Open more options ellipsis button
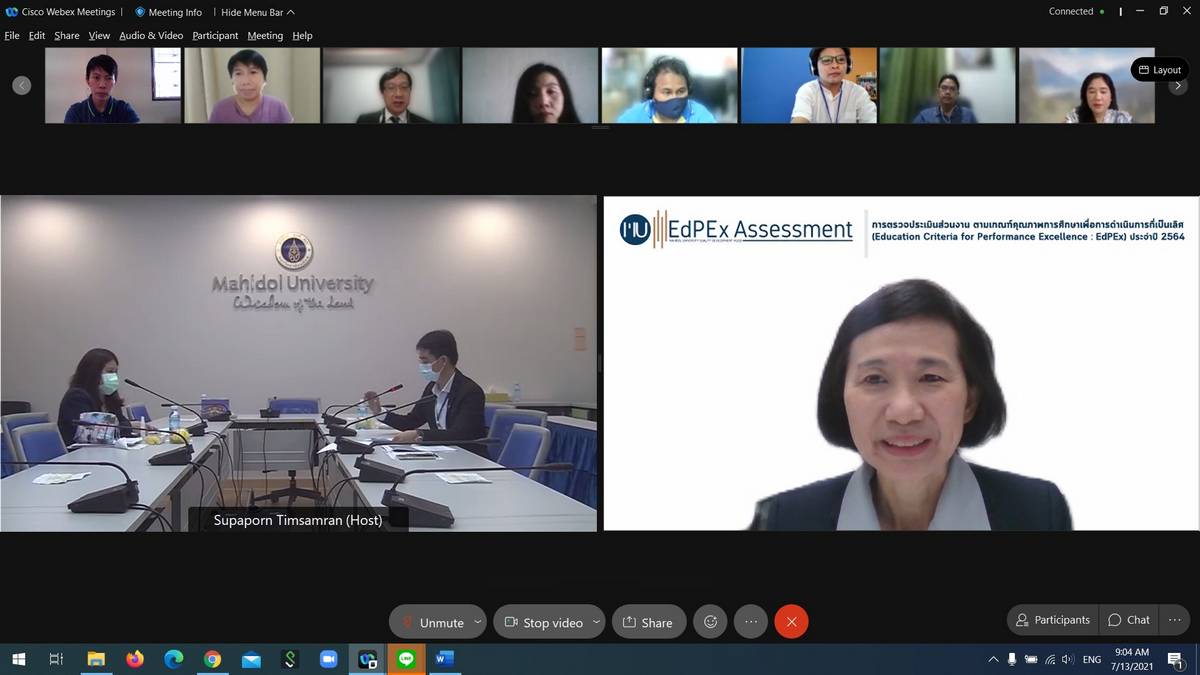This screenshot has width=1200, height=675. 751,622
